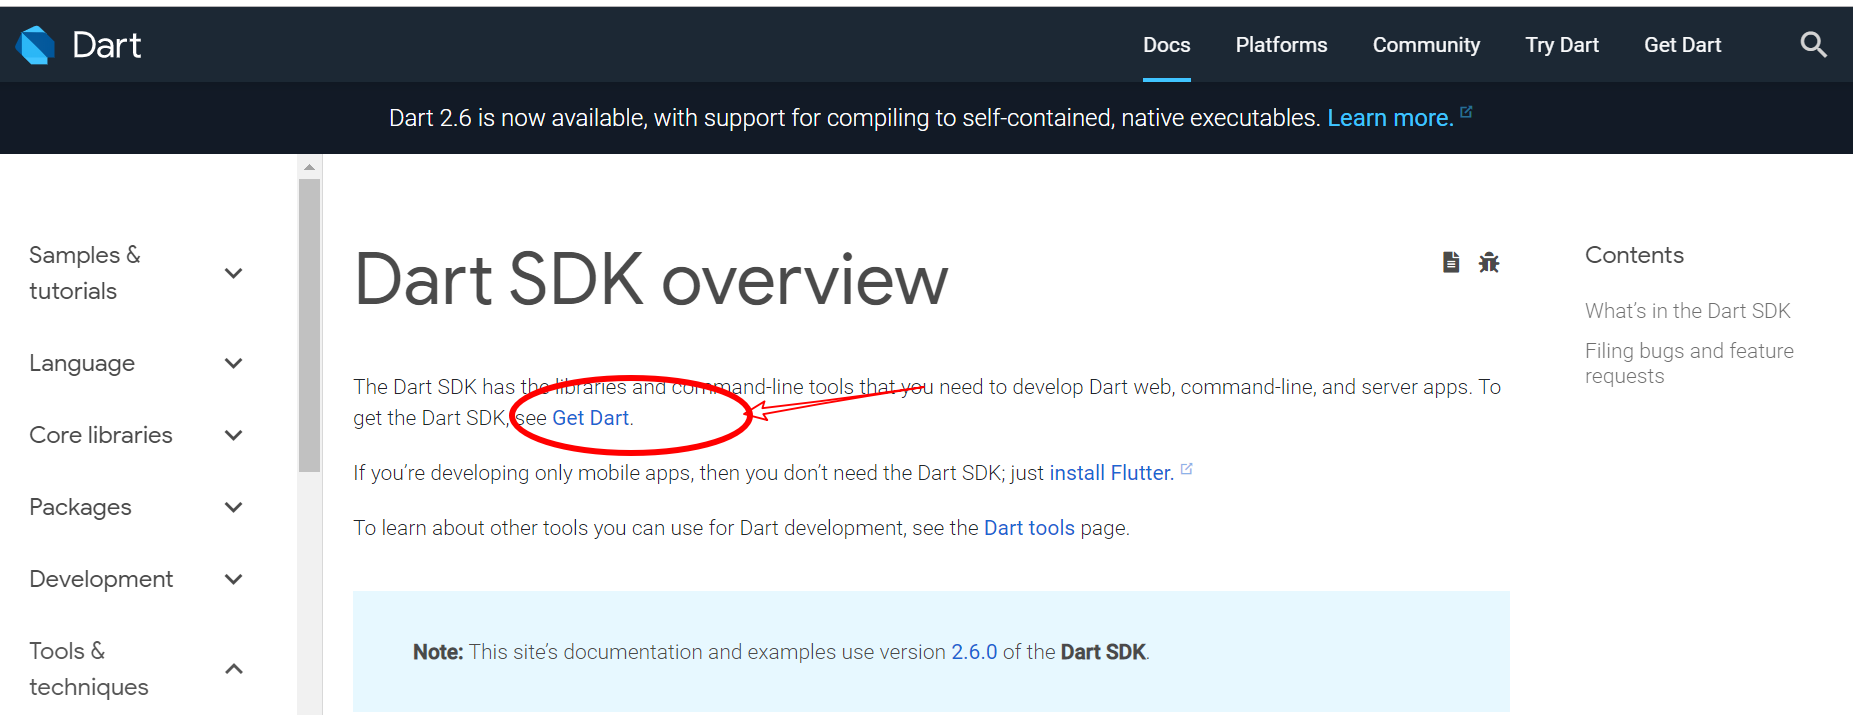The width and height of the screenshot is (1853, 715).
Task: Expand the Core libraries chevron
Action: [234, 435]
